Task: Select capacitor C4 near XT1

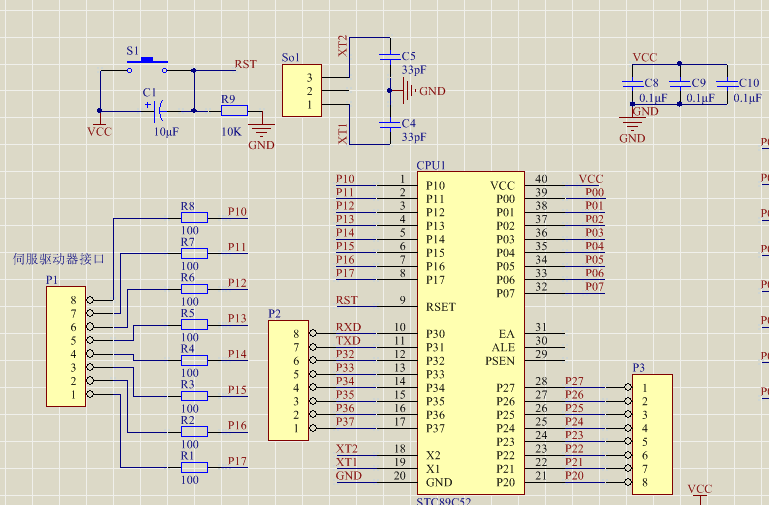Action: tap(388, 124)
